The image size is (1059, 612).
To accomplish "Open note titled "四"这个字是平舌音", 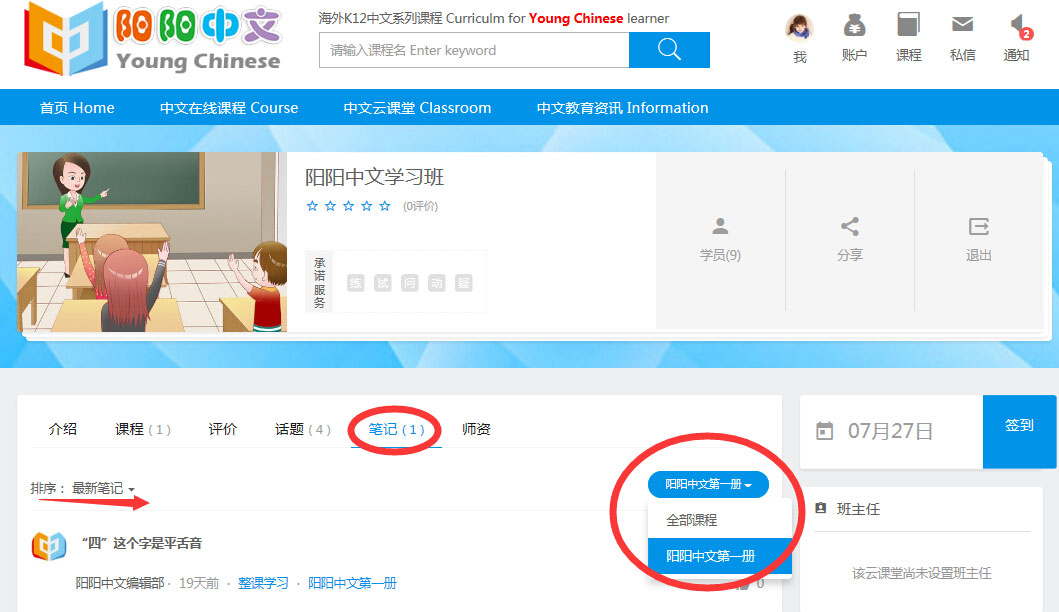I will point(142,543).
